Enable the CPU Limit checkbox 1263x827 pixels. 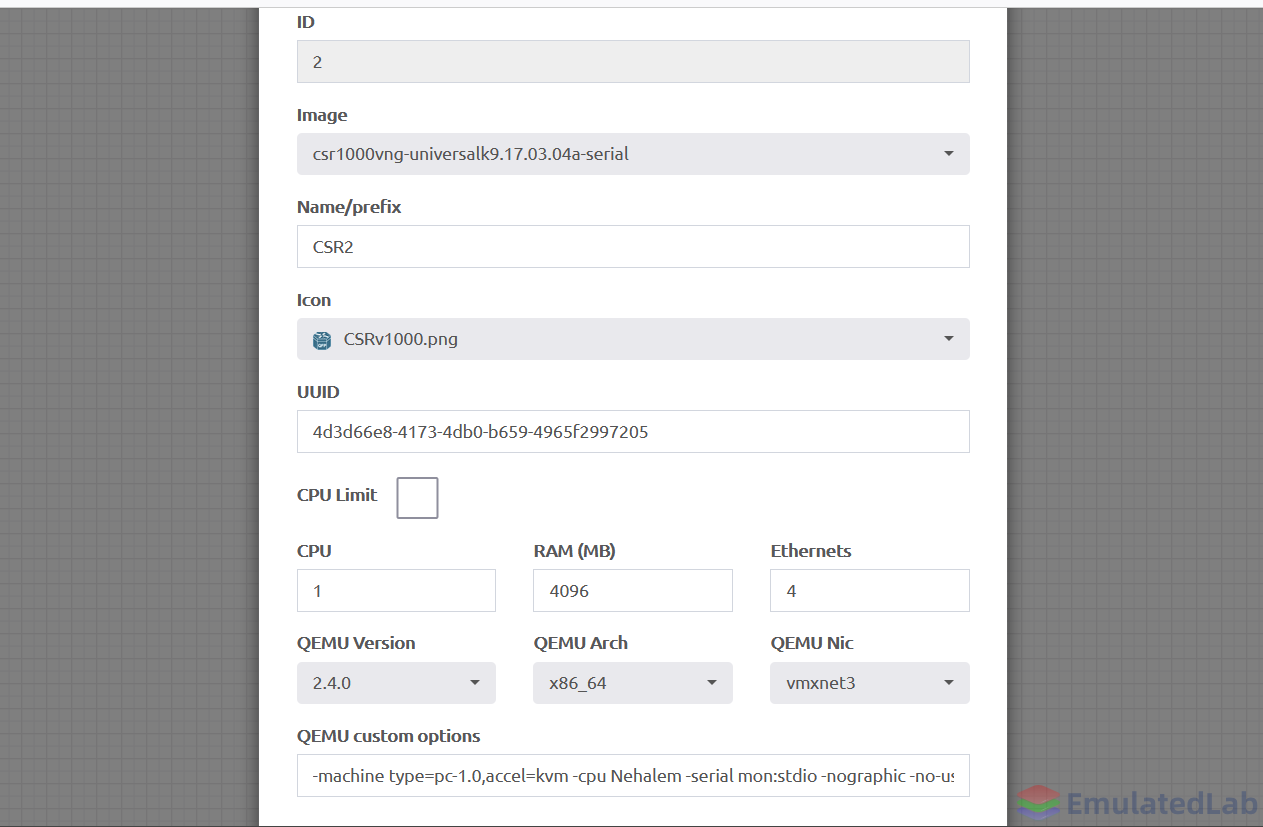(417, 498)
